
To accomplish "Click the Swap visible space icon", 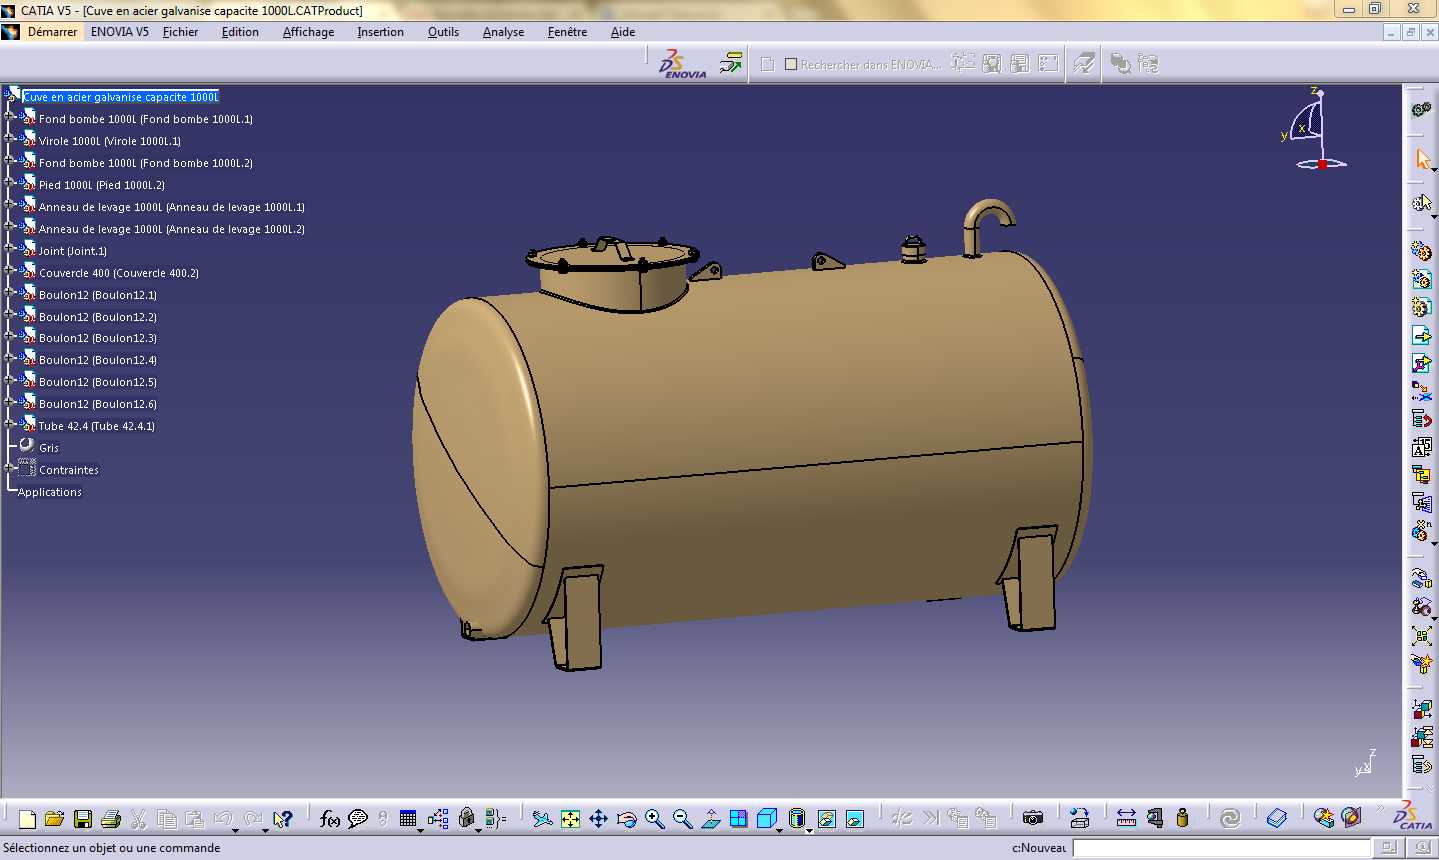I will 854,819.
